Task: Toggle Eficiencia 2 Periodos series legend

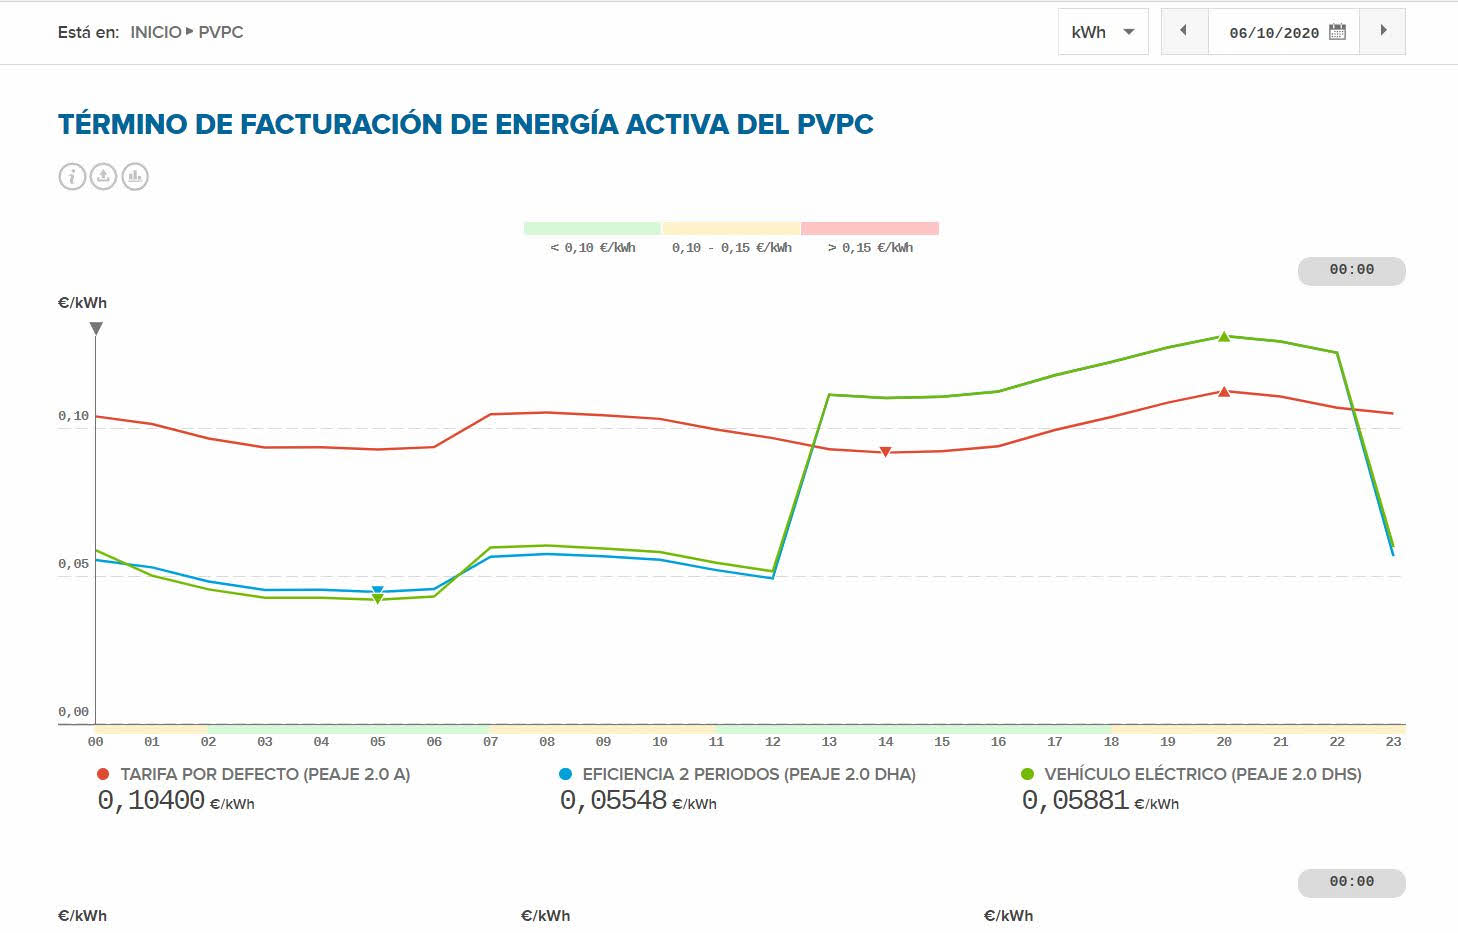Action: pos(748,774)
